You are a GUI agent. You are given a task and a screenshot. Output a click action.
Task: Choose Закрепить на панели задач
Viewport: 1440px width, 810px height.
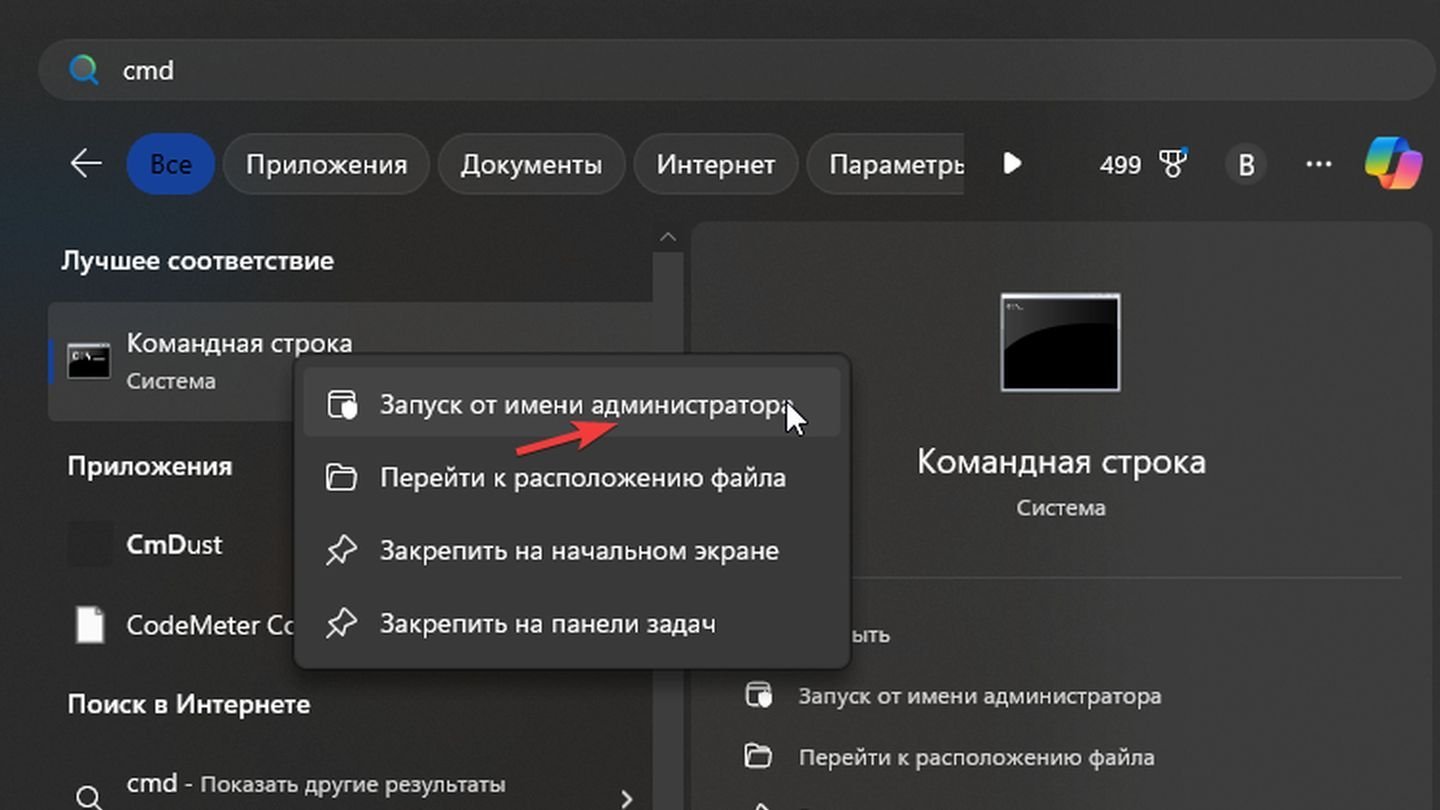coord(572,623)
